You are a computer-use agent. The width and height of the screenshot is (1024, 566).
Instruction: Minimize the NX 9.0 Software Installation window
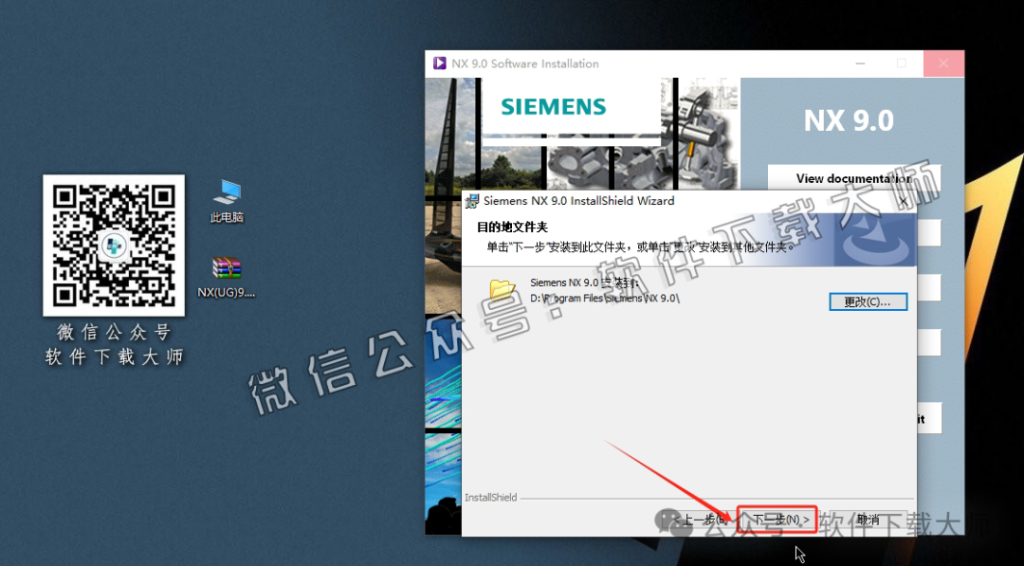861,63
